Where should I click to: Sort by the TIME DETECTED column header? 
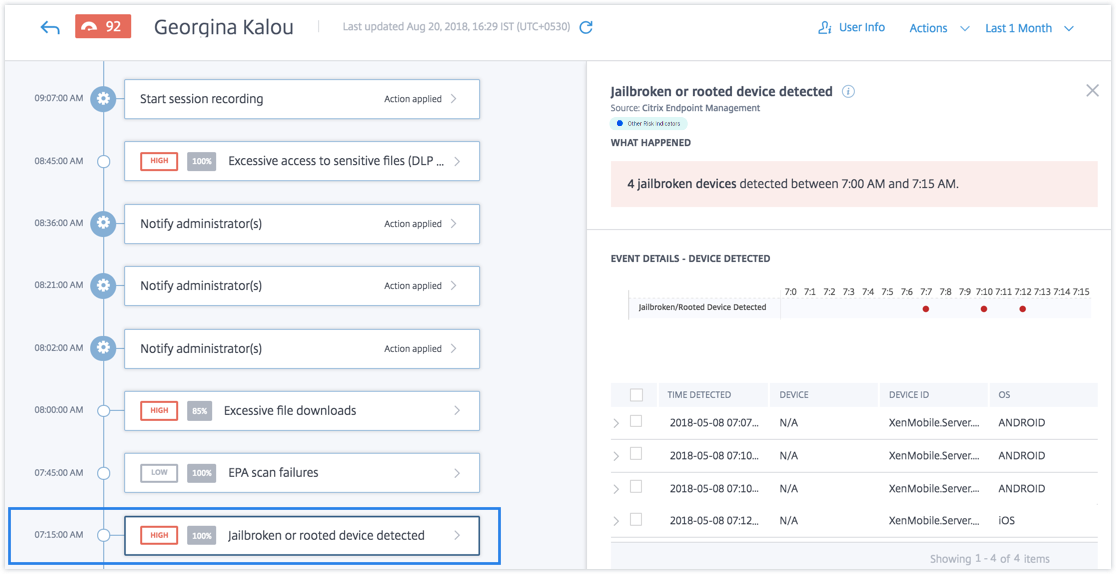(x=699, y=395)
